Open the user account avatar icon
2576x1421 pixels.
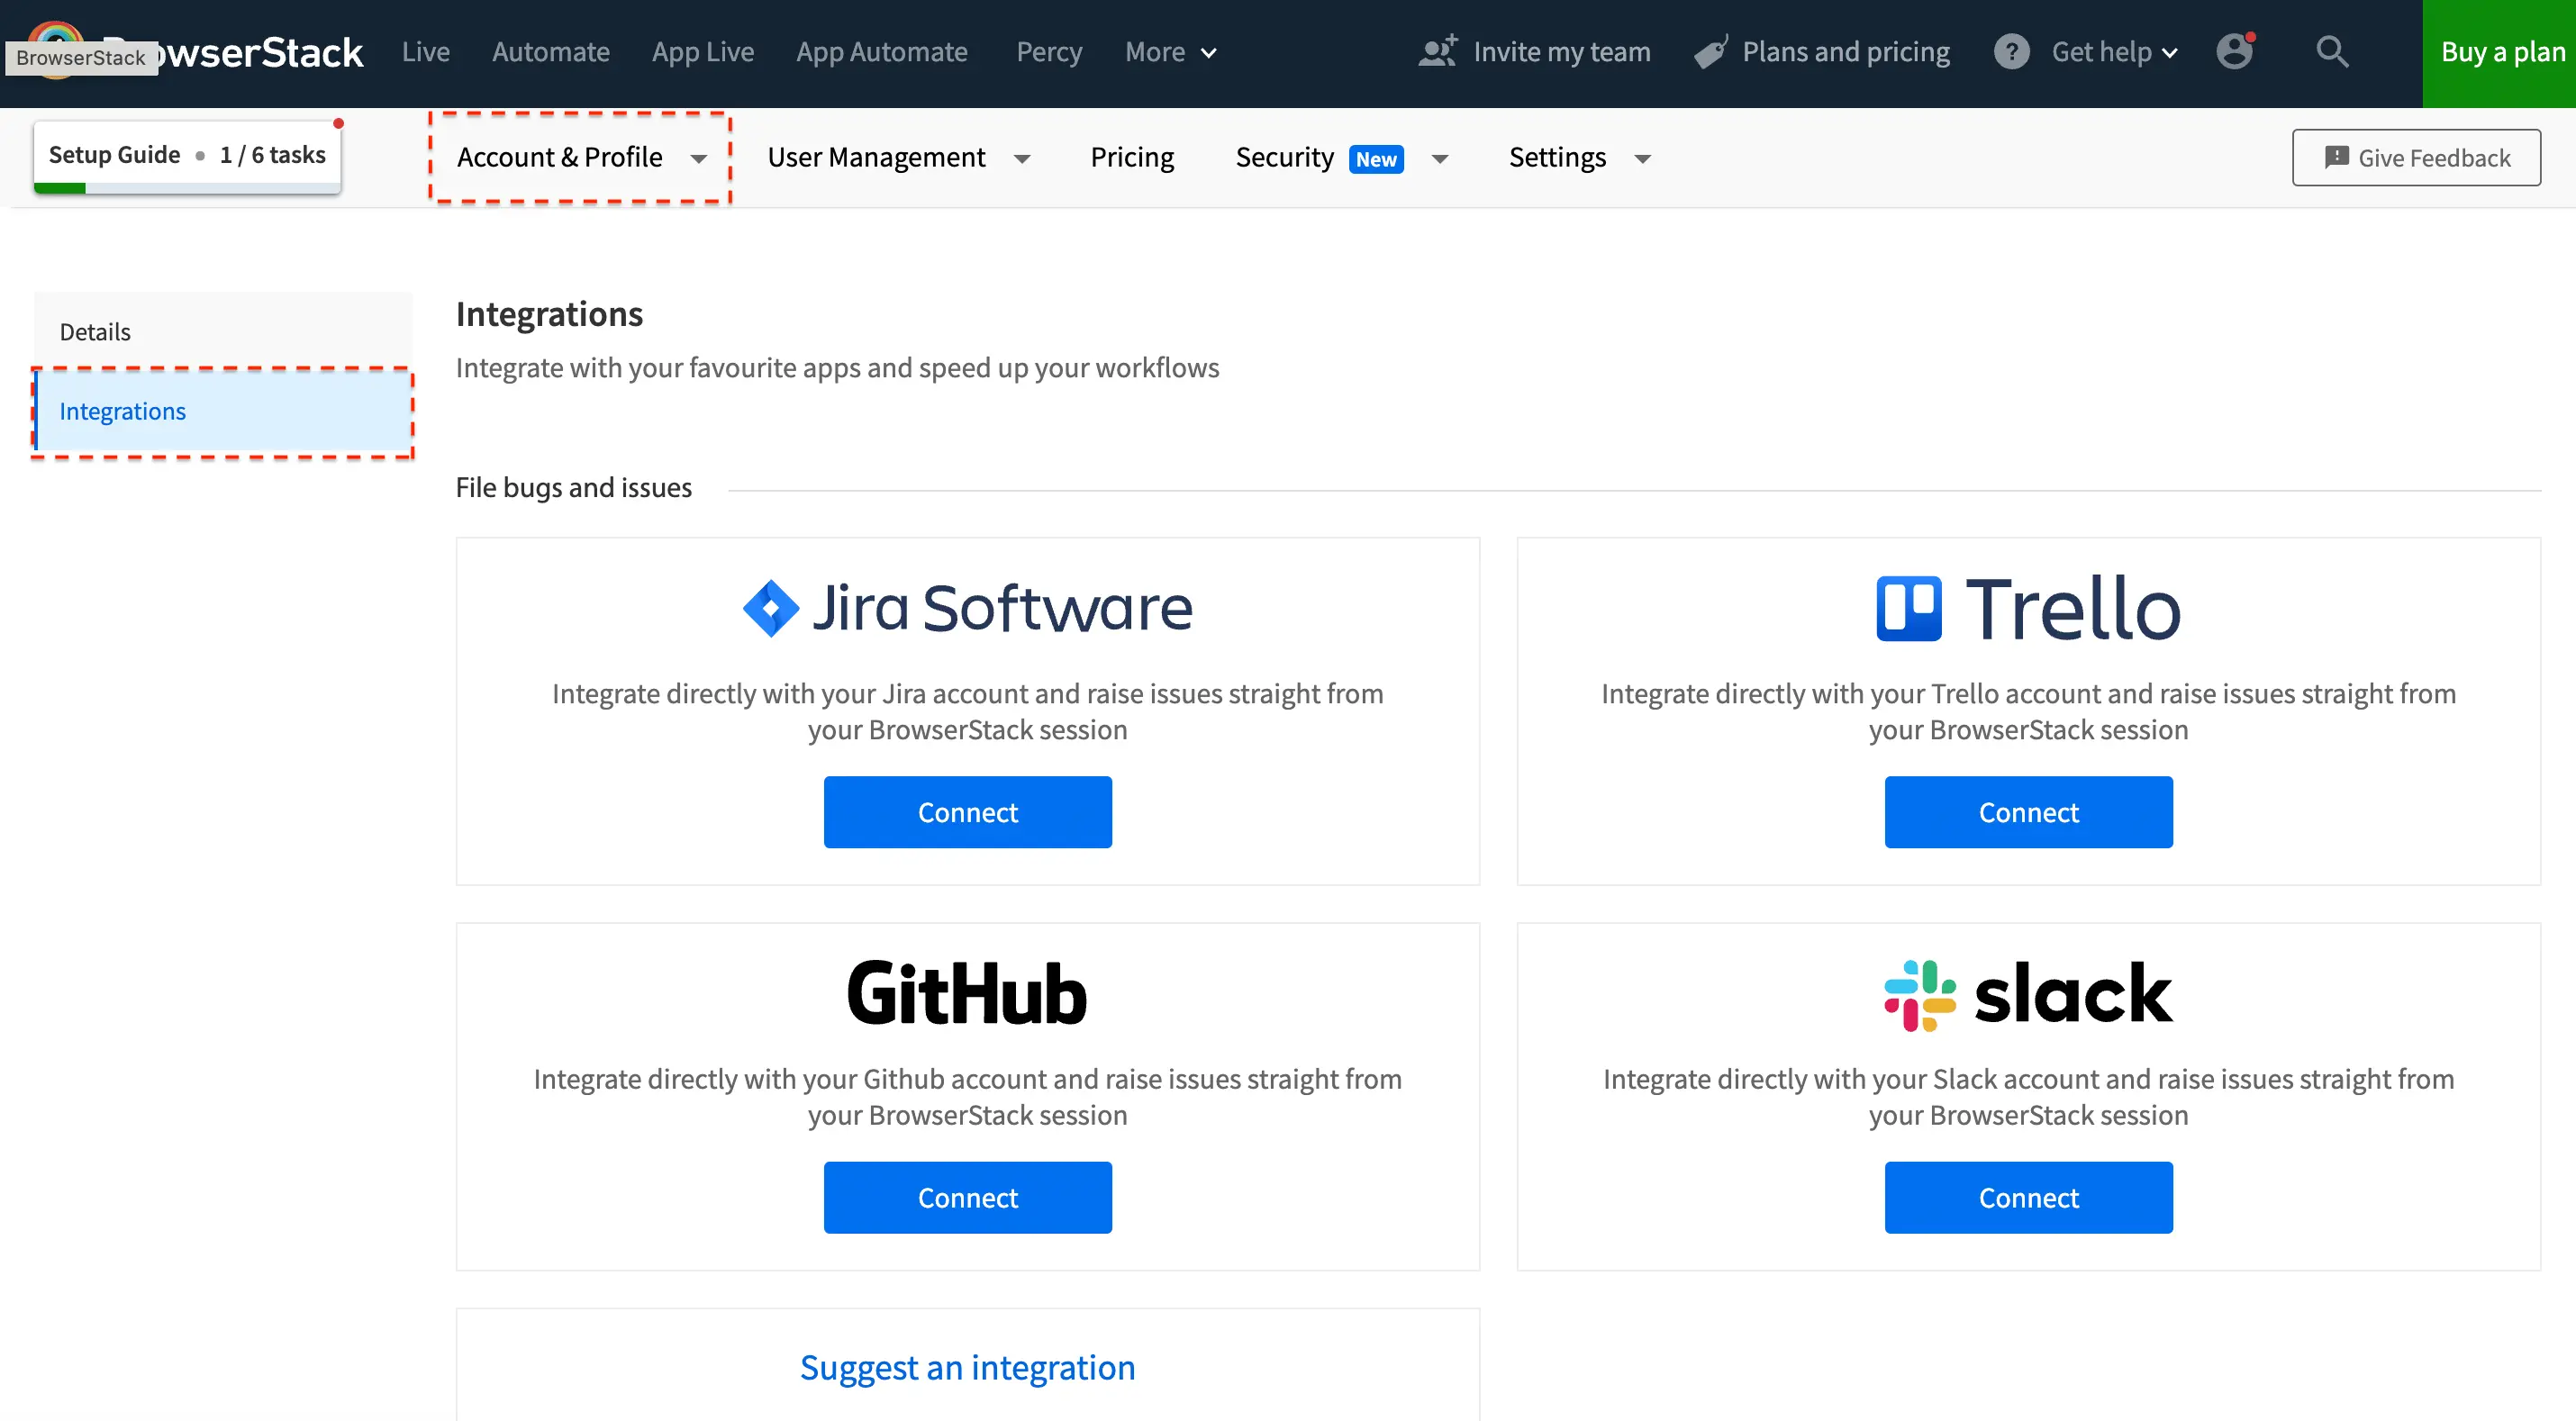click(x=2234, y=51)
